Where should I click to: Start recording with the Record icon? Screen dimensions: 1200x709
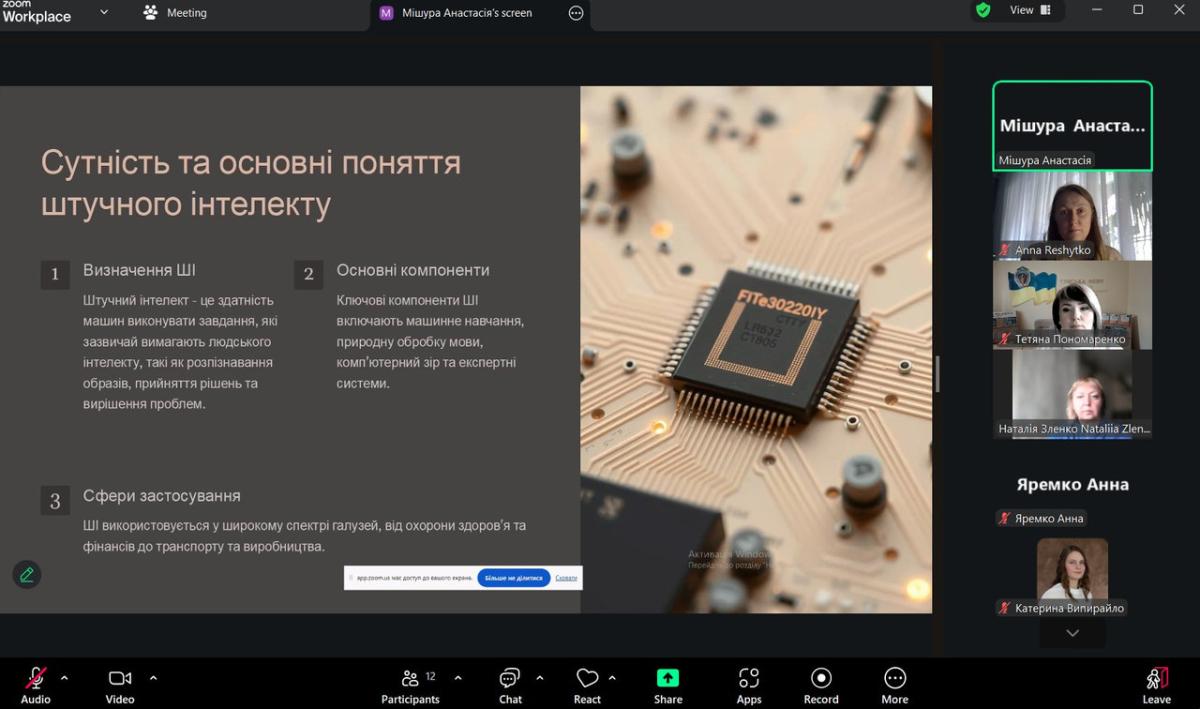point(821,678)
